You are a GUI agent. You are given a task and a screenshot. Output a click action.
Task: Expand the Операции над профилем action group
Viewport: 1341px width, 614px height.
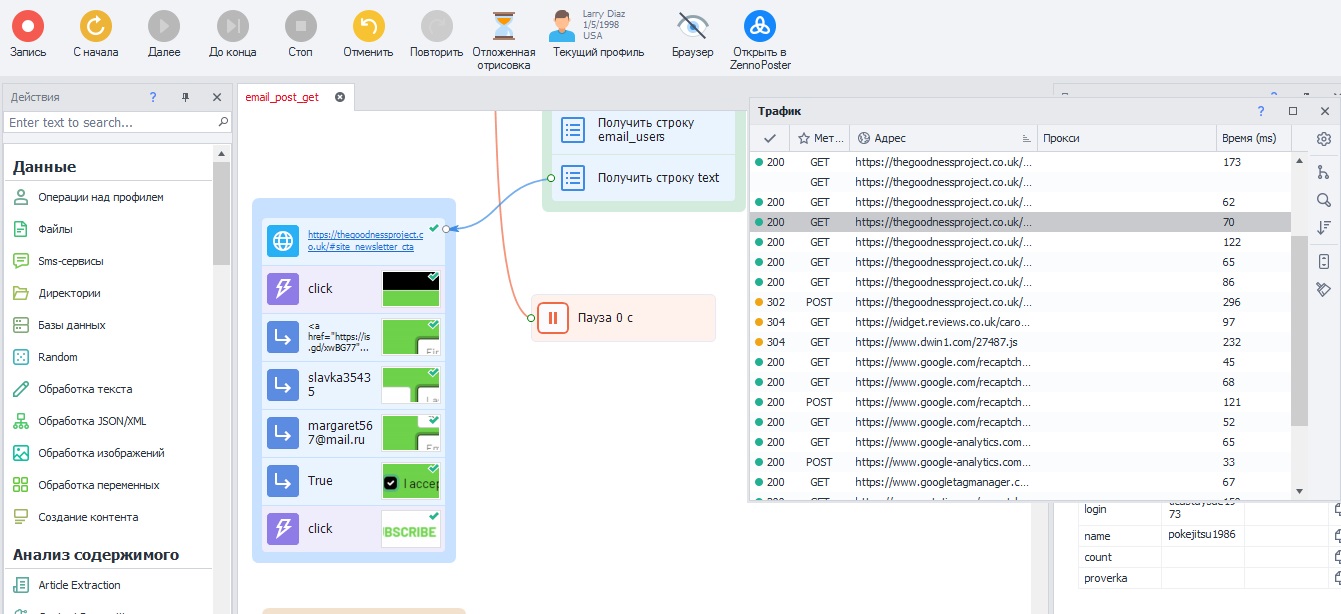pos(100,197)
